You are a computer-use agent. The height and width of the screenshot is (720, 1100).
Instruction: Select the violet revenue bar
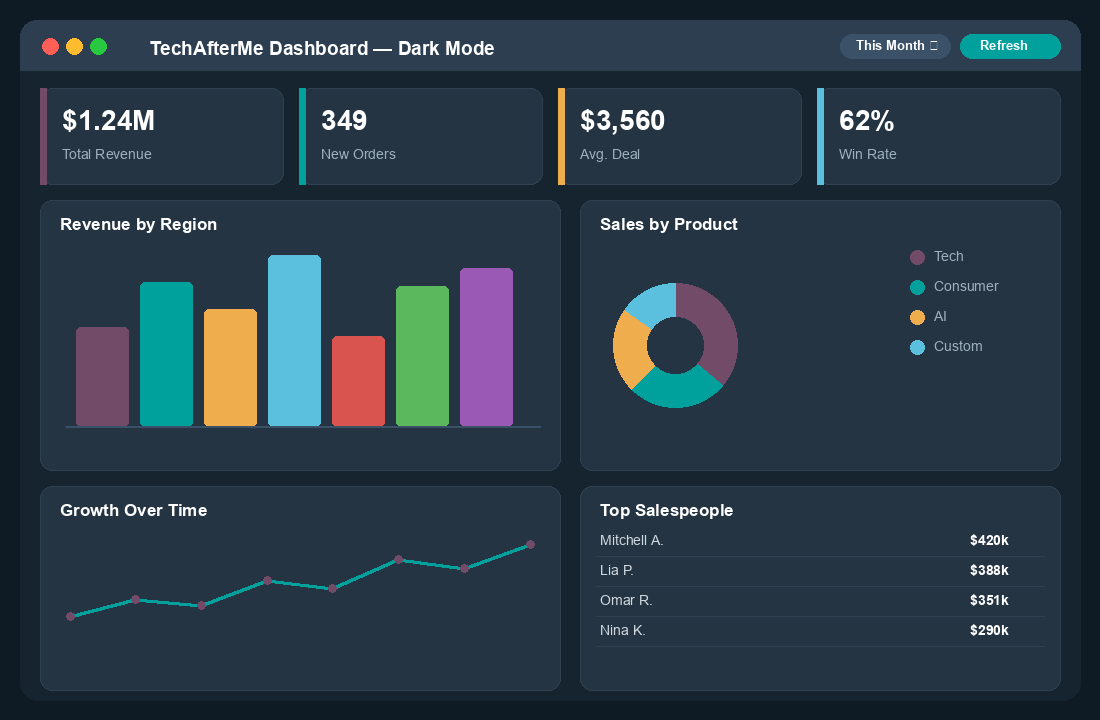point(486,347)
